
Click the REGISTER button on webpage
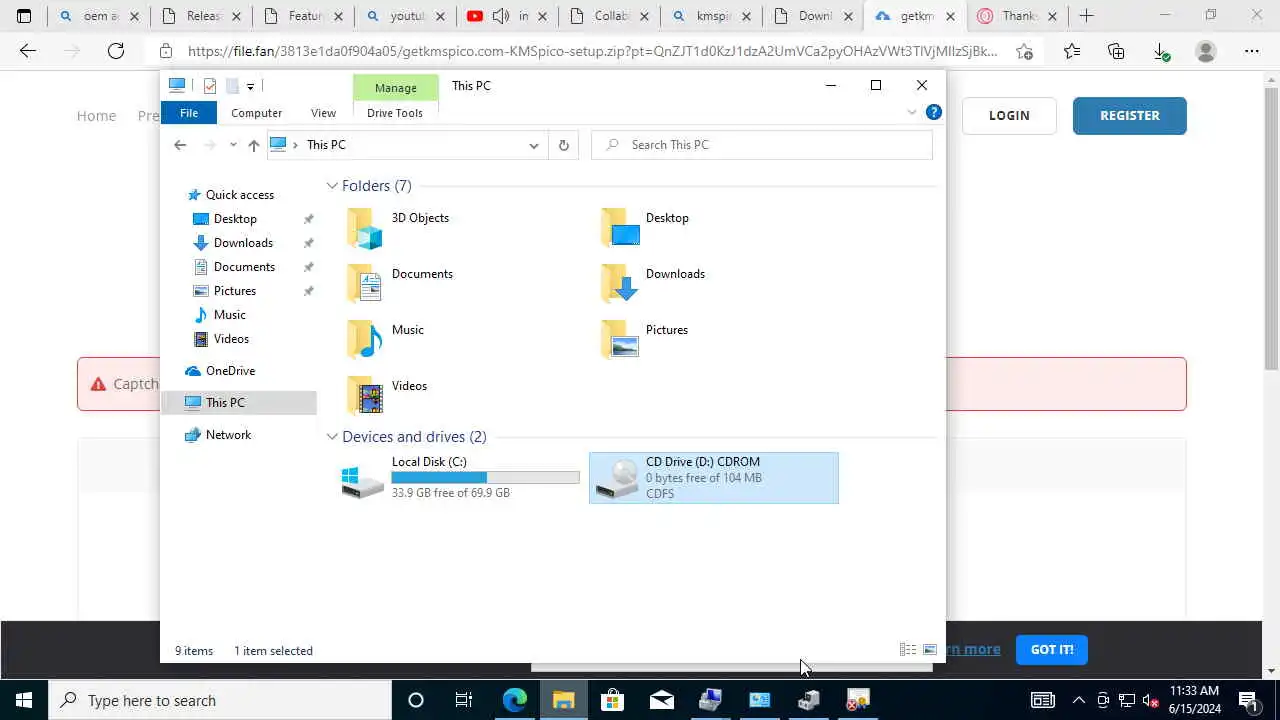point(1130,115)
